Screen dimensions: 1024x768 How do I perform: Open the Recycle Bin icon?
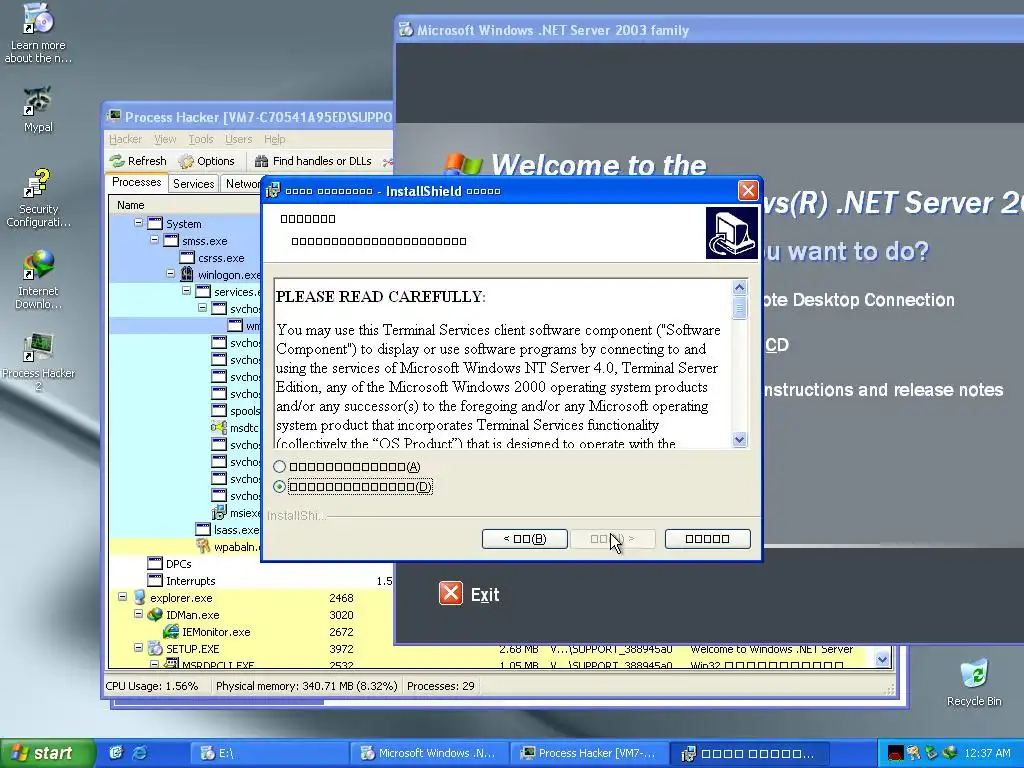point(974,682)
